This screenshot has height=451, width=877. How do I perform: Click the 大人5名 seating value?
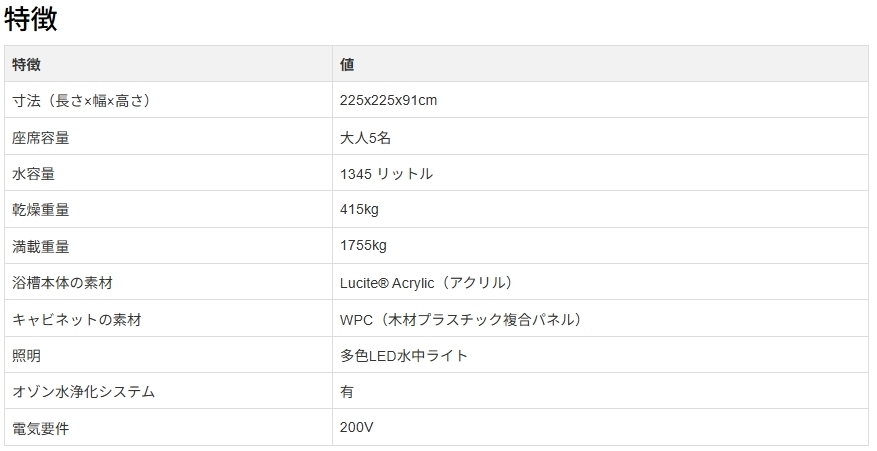(x=365, y=137)
